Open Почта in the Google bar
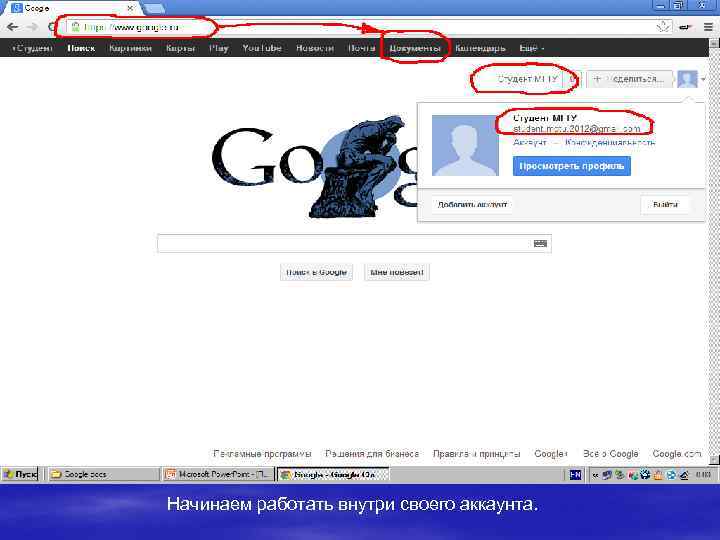Screen dimensions: 720x540 coord(361,48)
